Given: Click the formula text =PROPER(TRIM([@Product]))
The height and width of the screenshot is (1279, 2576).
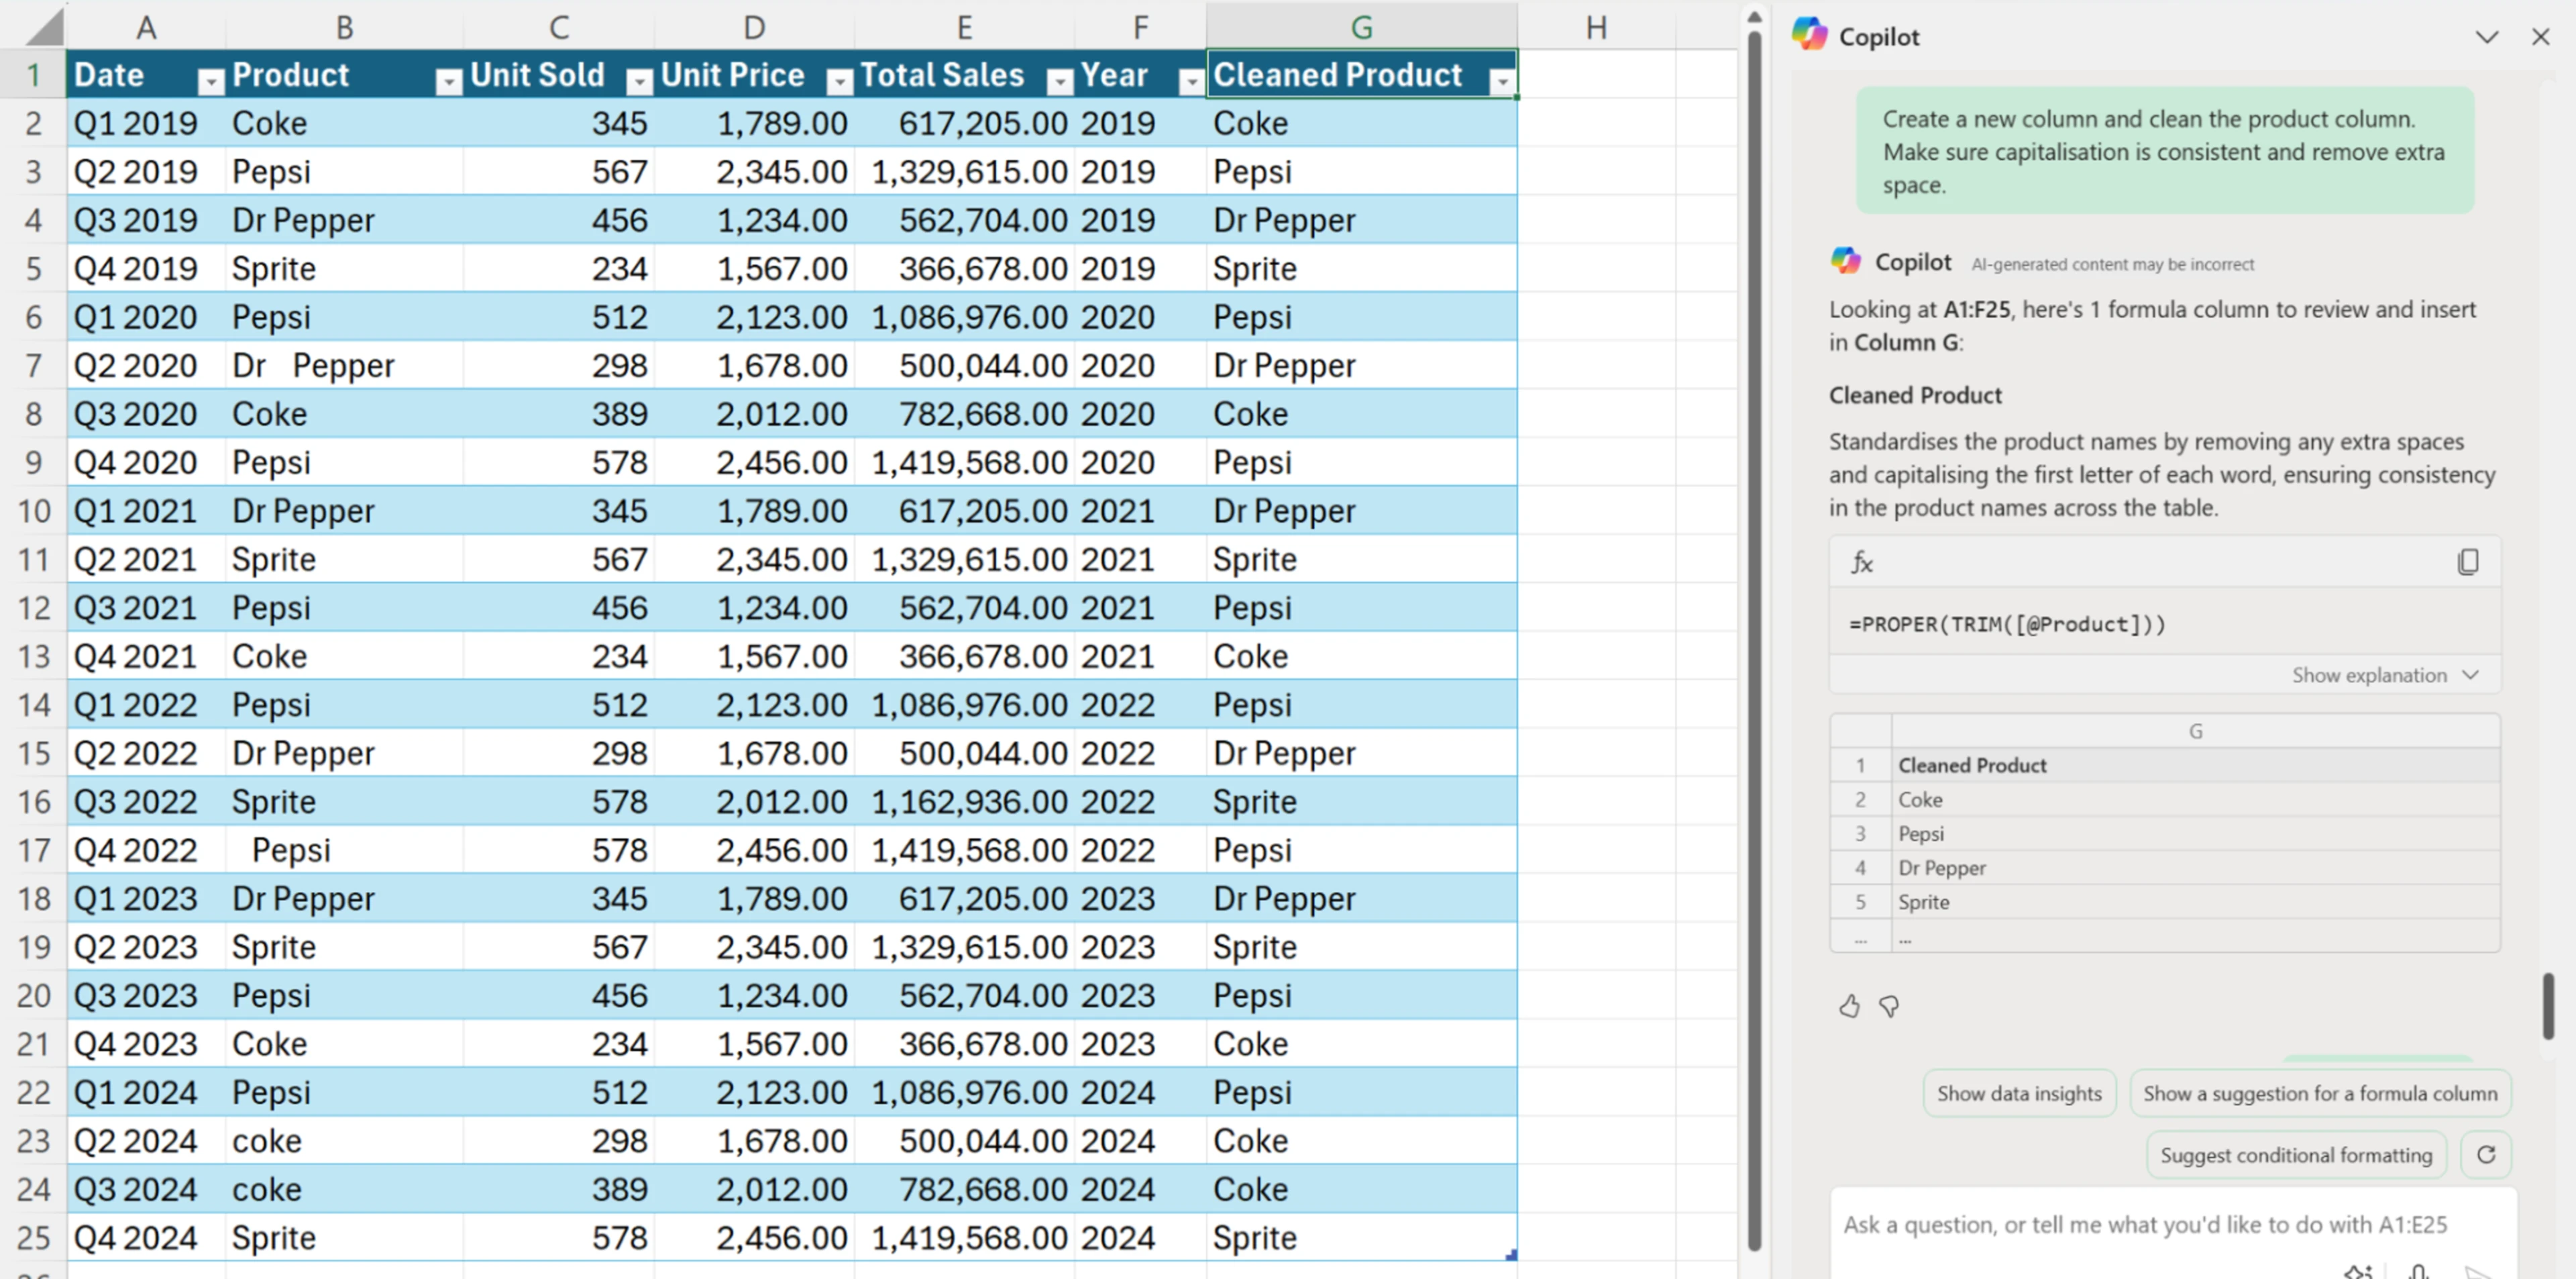Looking at the screenshot, I should coord(2007,624).
